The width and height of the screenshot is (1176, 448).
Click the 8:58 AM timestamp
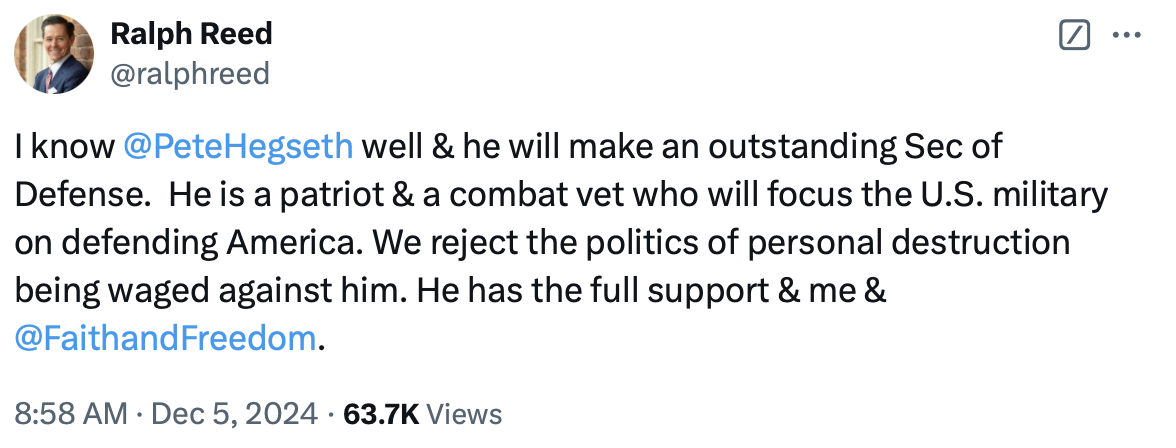(70, 414)
